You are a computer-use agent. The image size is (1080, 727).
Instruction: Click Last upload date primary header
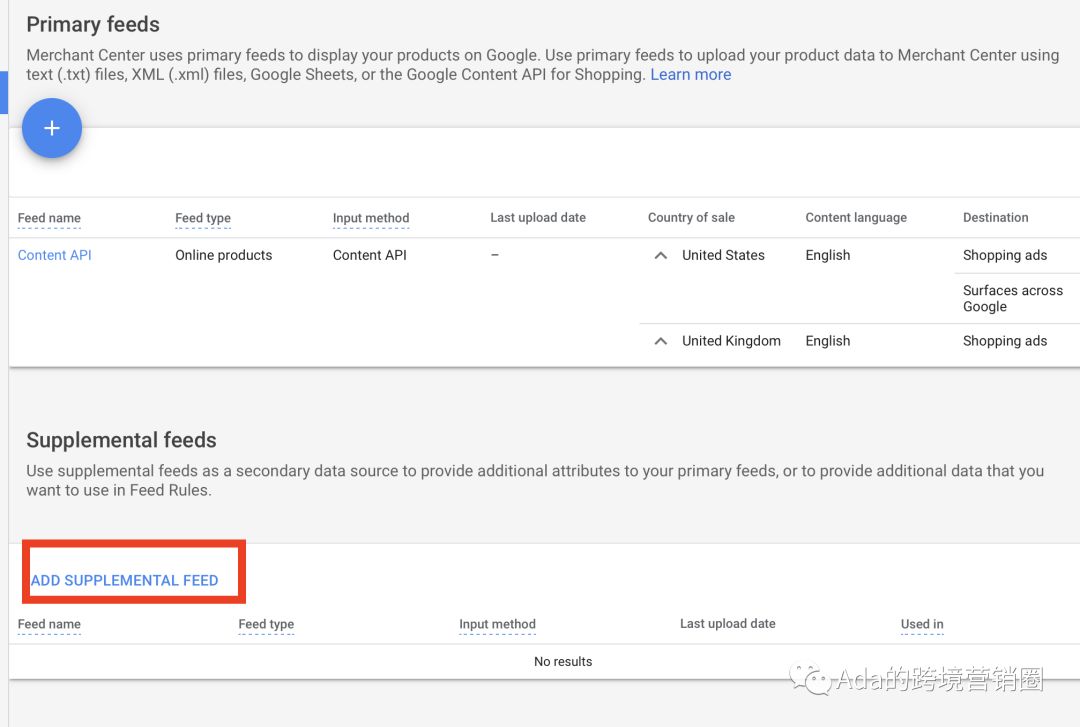coord(538,217)
